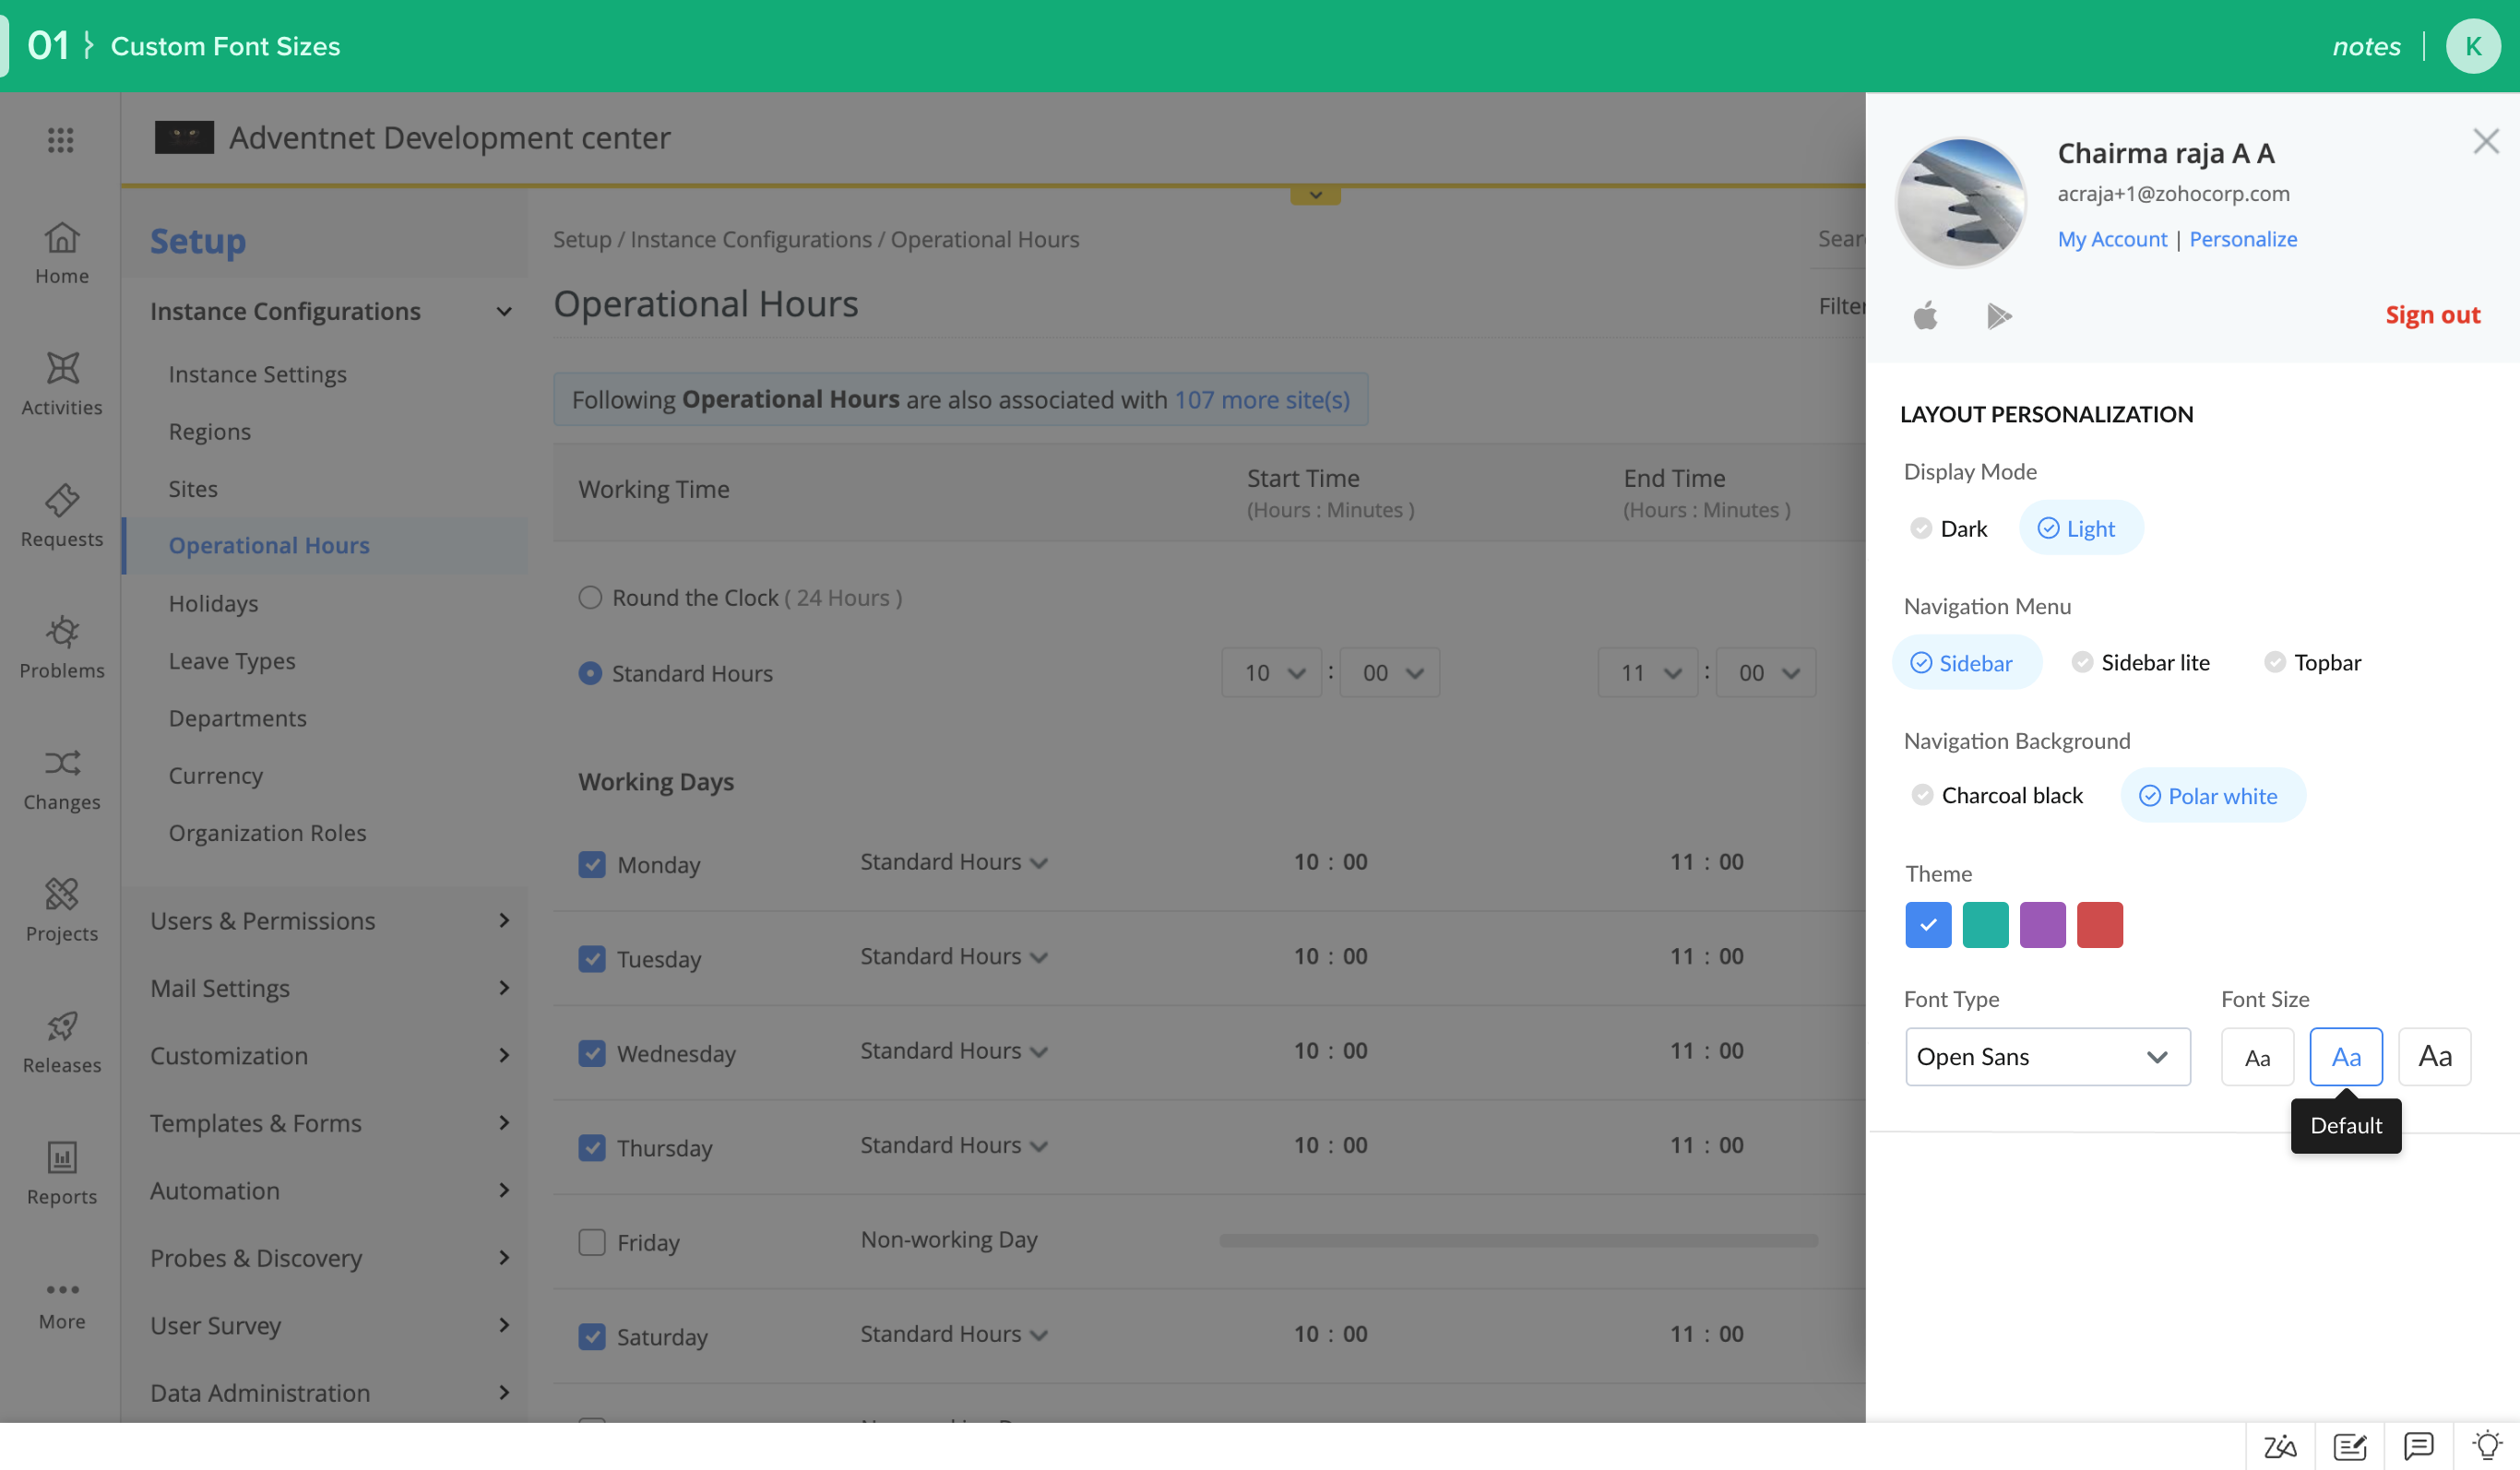Image resolution: width=2520 pixels, height=1470 pixels.
Task: Close the profile personalization panel
Action: click(2486, 141)
